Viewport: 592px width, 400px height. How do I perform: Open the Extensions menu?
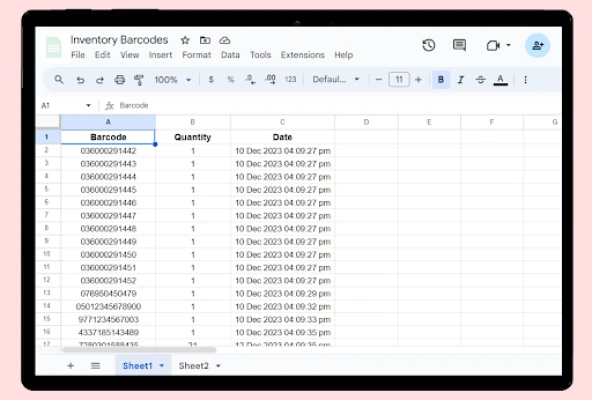pyautogui.click(x=302, y=55)
